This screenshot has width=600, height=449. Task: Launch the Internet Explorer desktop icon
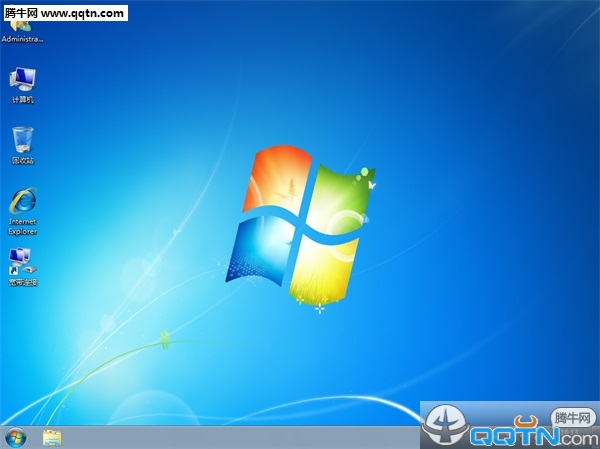23,211
